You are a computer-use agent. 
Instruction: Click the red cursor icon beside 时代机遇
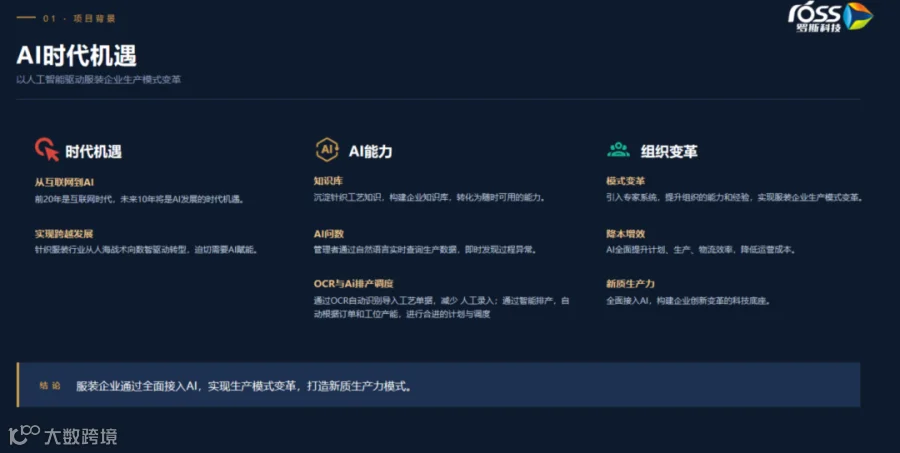point(47,149)
